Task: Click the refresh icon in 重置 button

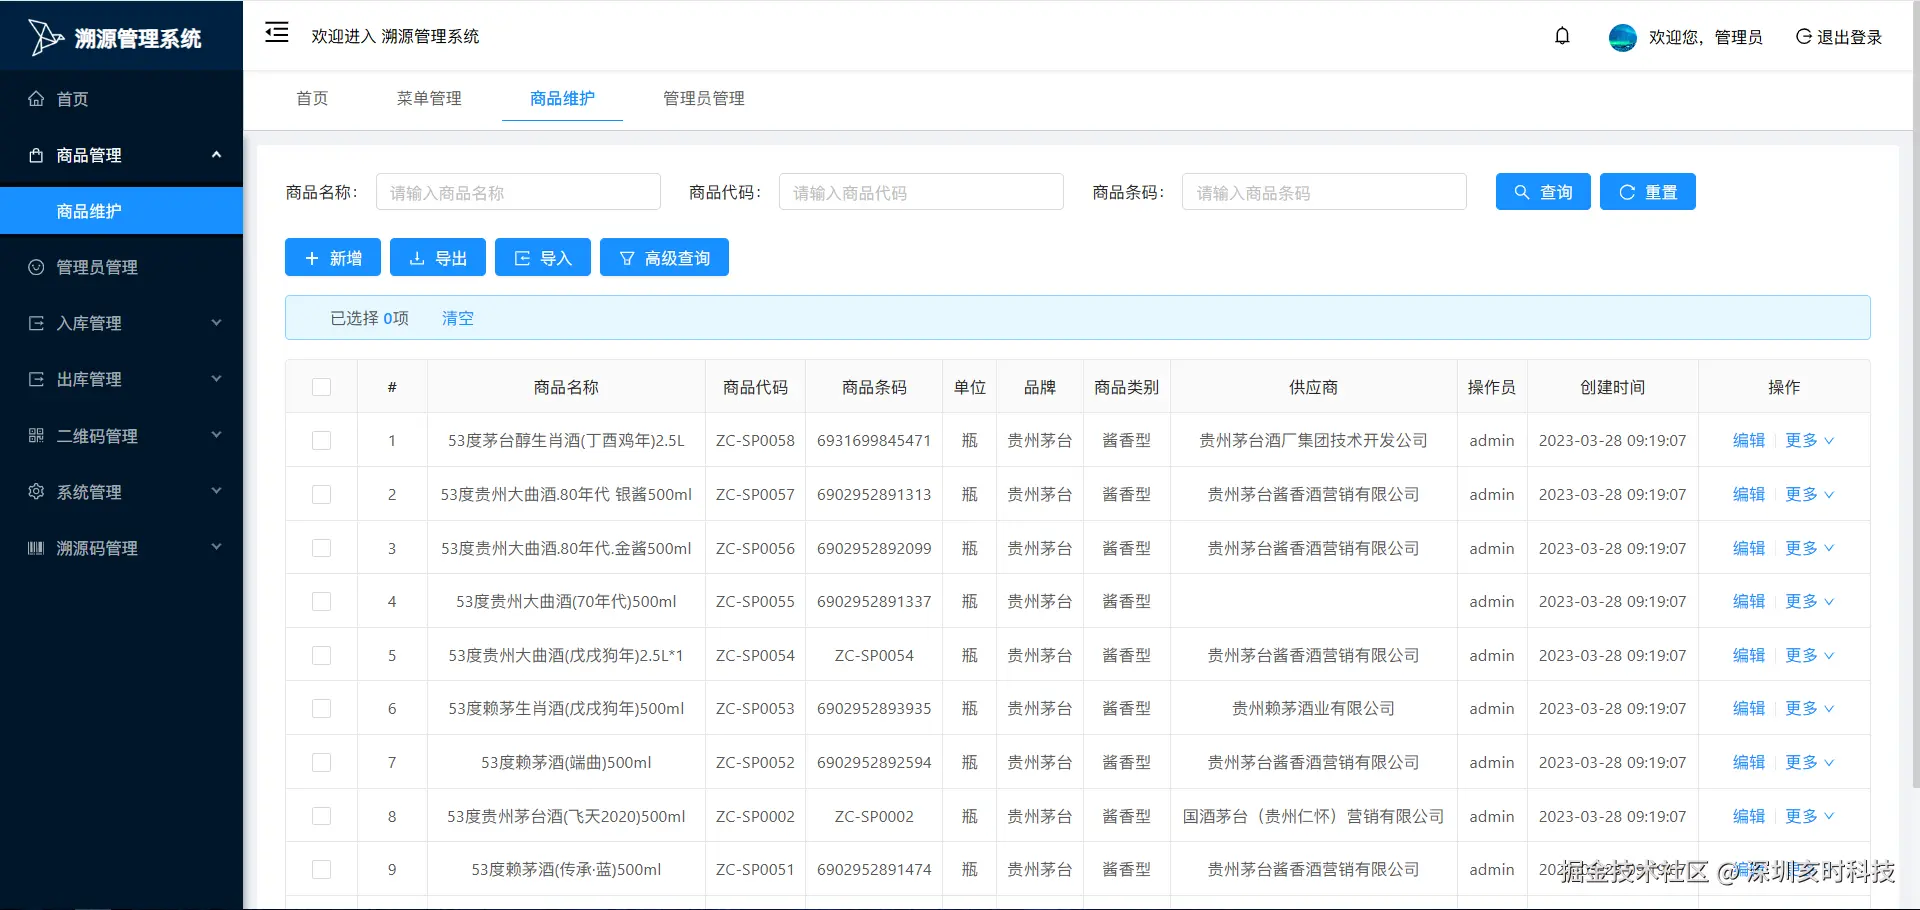Action: (1627, 192)
